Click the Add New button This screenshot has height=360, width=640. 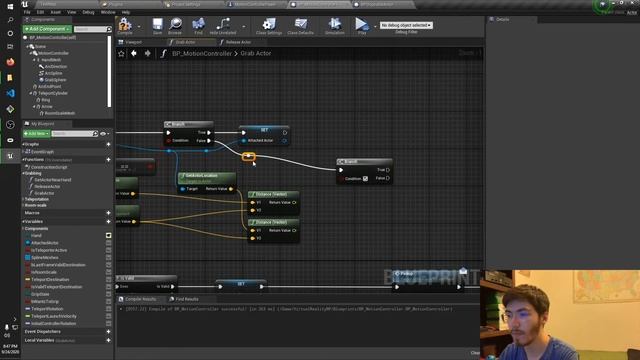point(36,133)
